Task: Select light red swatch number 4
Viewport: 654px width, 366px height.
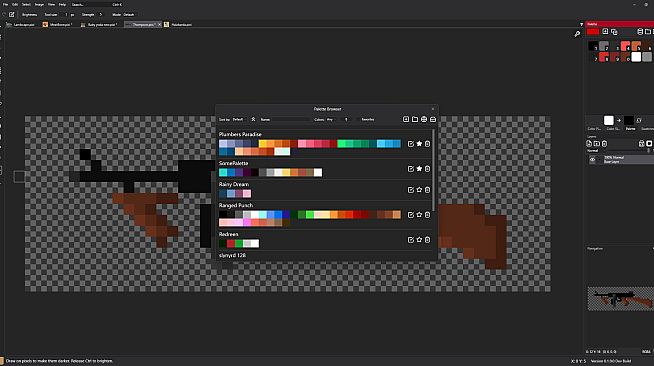Action: coord(625,46)
